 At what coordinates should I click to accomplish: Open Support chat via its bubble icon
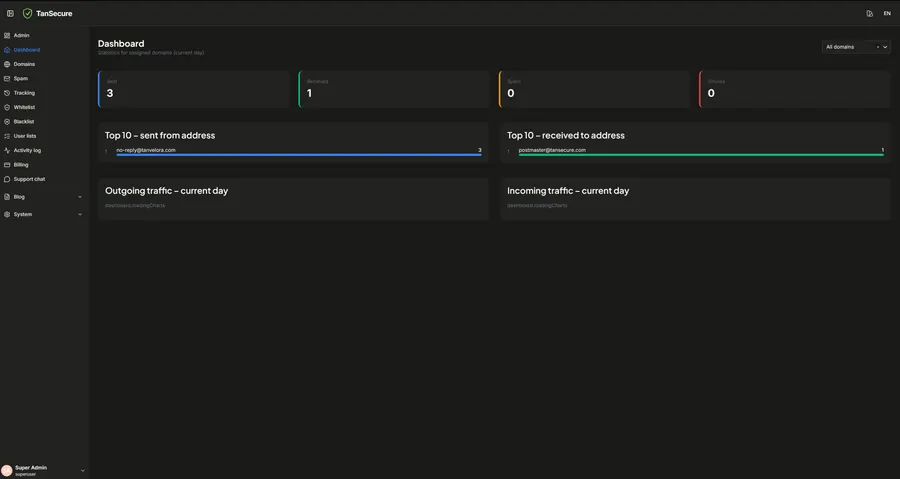coord(7,179)
